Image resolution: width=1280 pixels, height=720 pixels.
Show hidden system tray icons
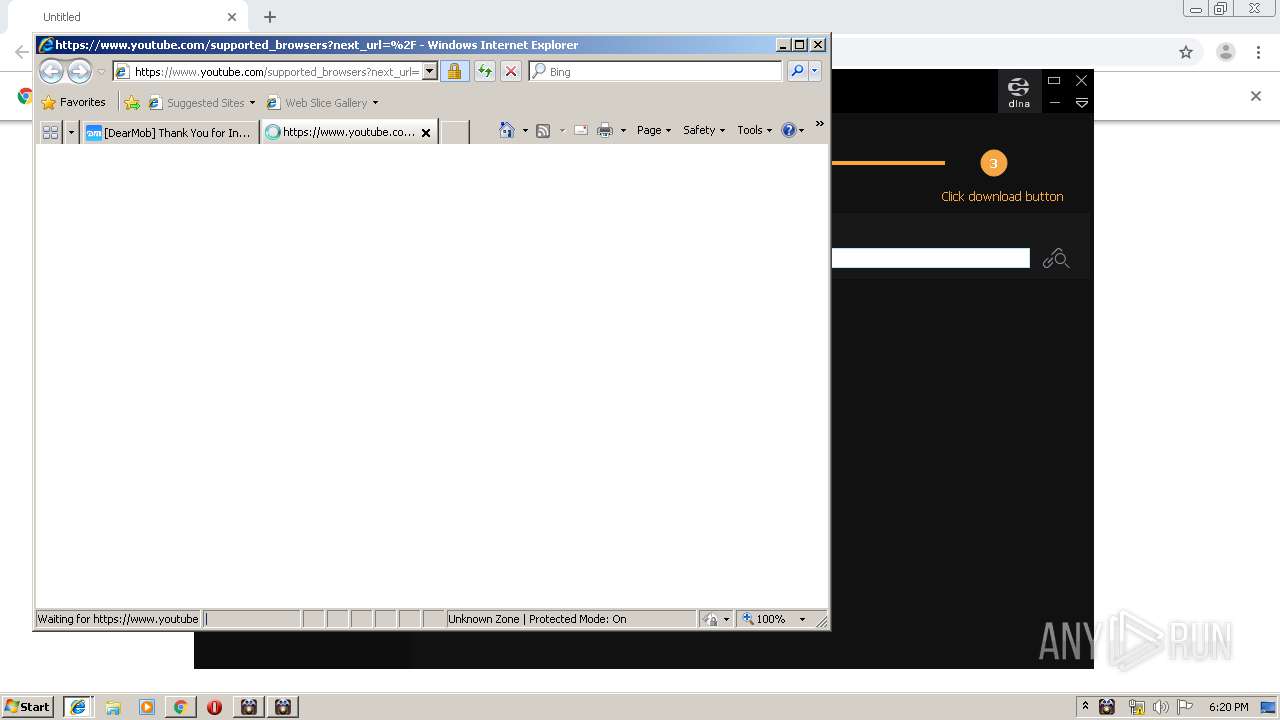click(x=1085, y=706)
